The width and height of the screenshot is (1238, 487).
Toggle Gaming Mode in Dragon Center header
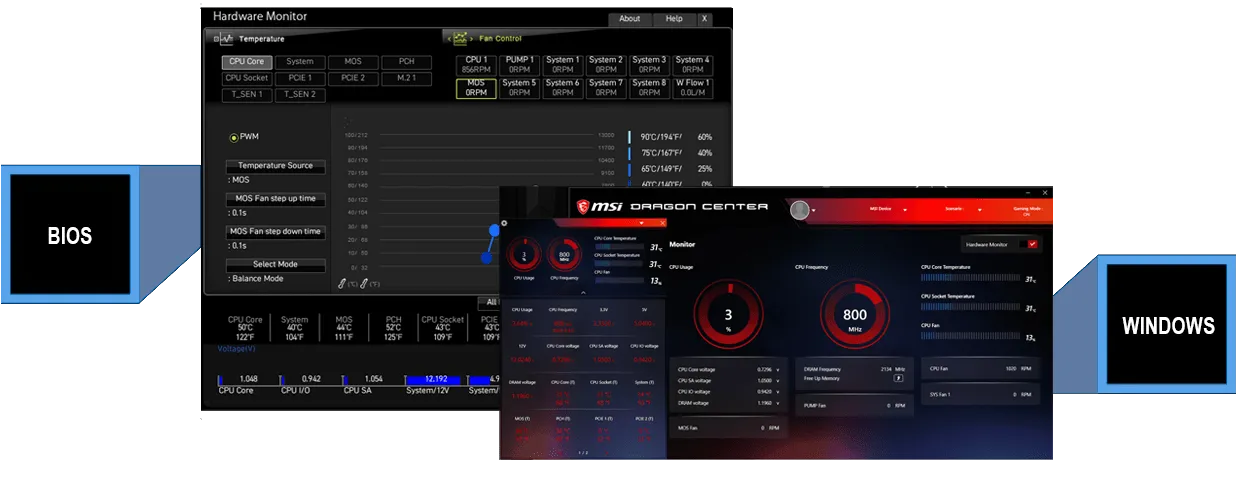[1026, 210]
